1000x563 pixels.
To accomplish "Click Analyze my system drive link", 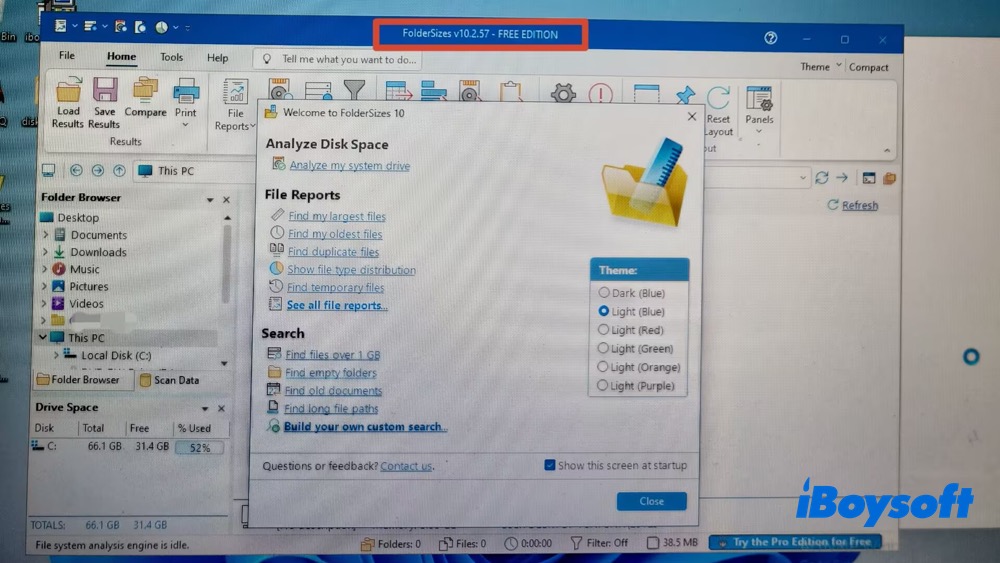I will tap(349, 165).
